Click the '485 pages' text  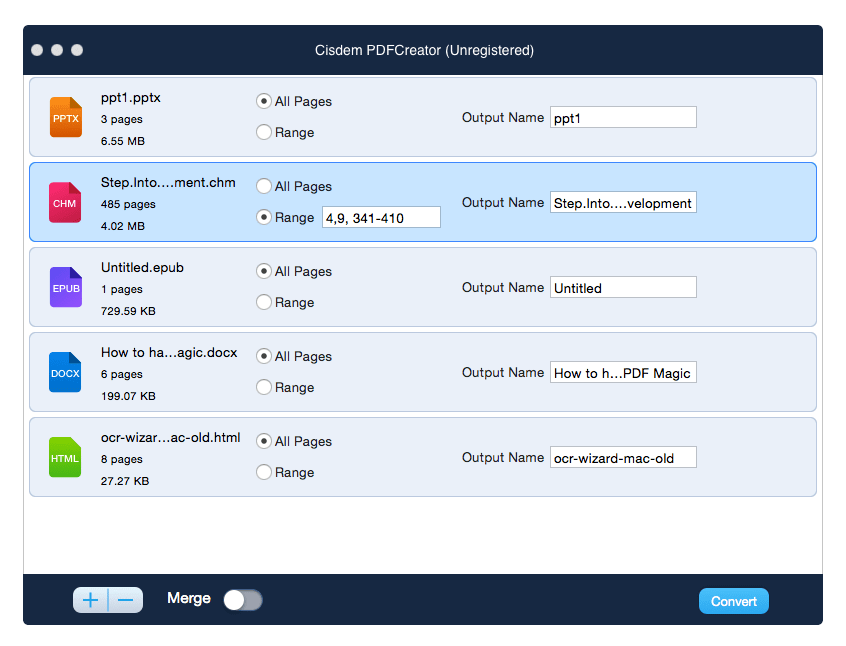(128, 205)
